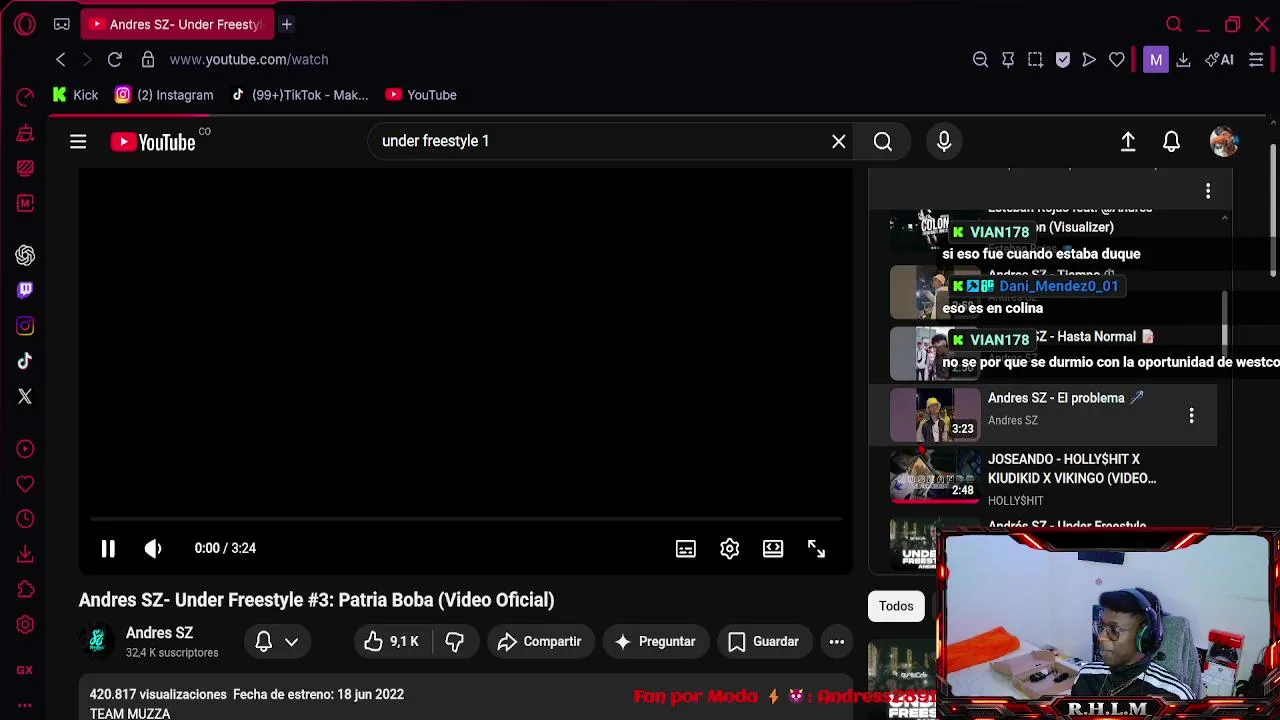The height and width of the screenshot is (720, 1280).
Task: Save video with Guardar button
Action: click(763, 642)
